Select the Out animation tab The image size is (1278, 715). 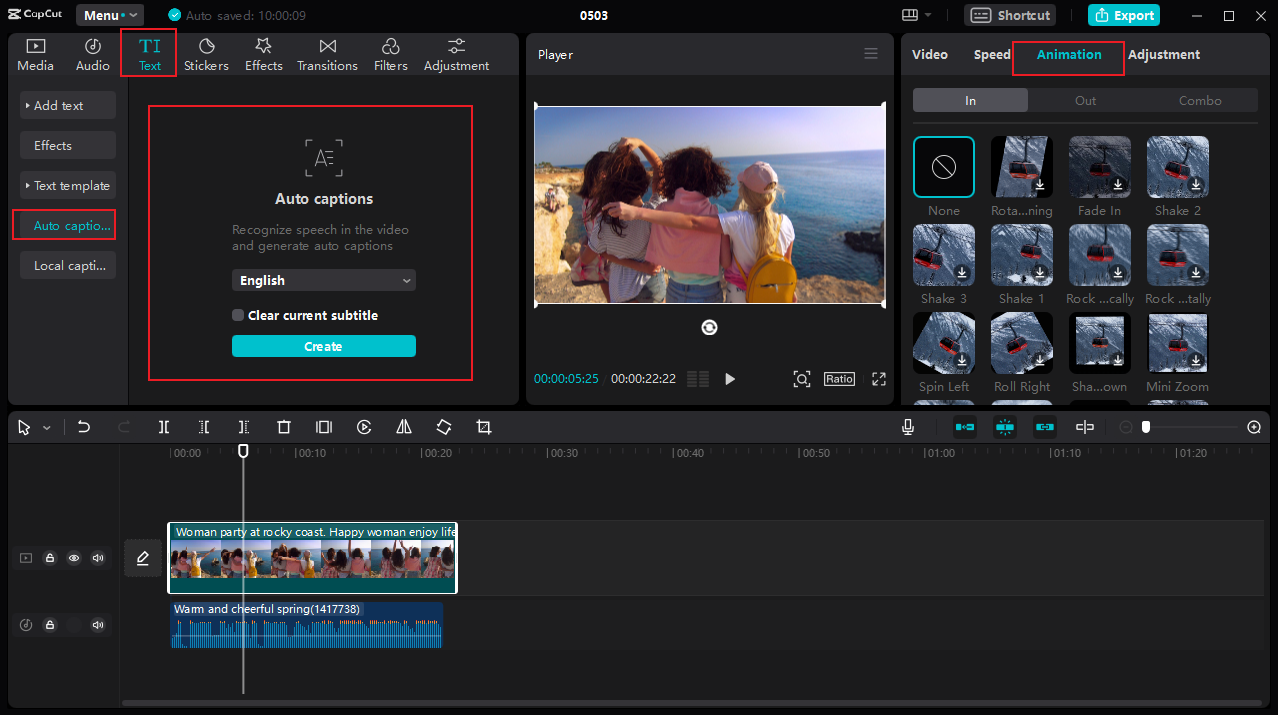(1086, 100)
